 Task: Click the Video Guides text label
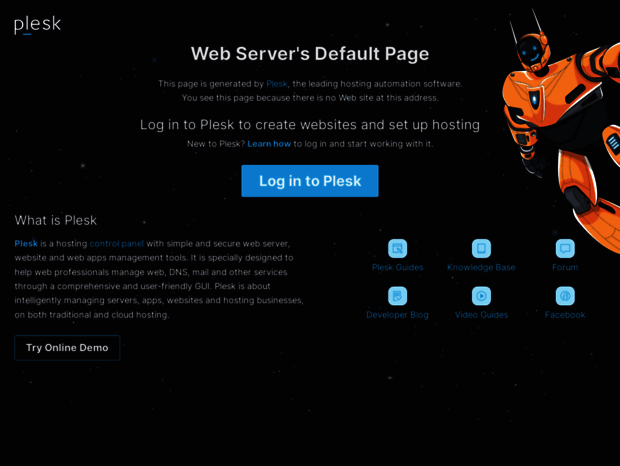pos(481,315)
